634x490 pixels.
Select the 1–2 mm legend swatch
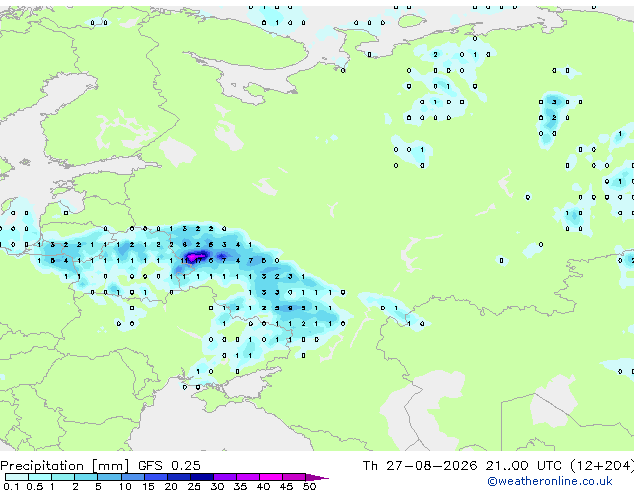[x=63, y=477]
